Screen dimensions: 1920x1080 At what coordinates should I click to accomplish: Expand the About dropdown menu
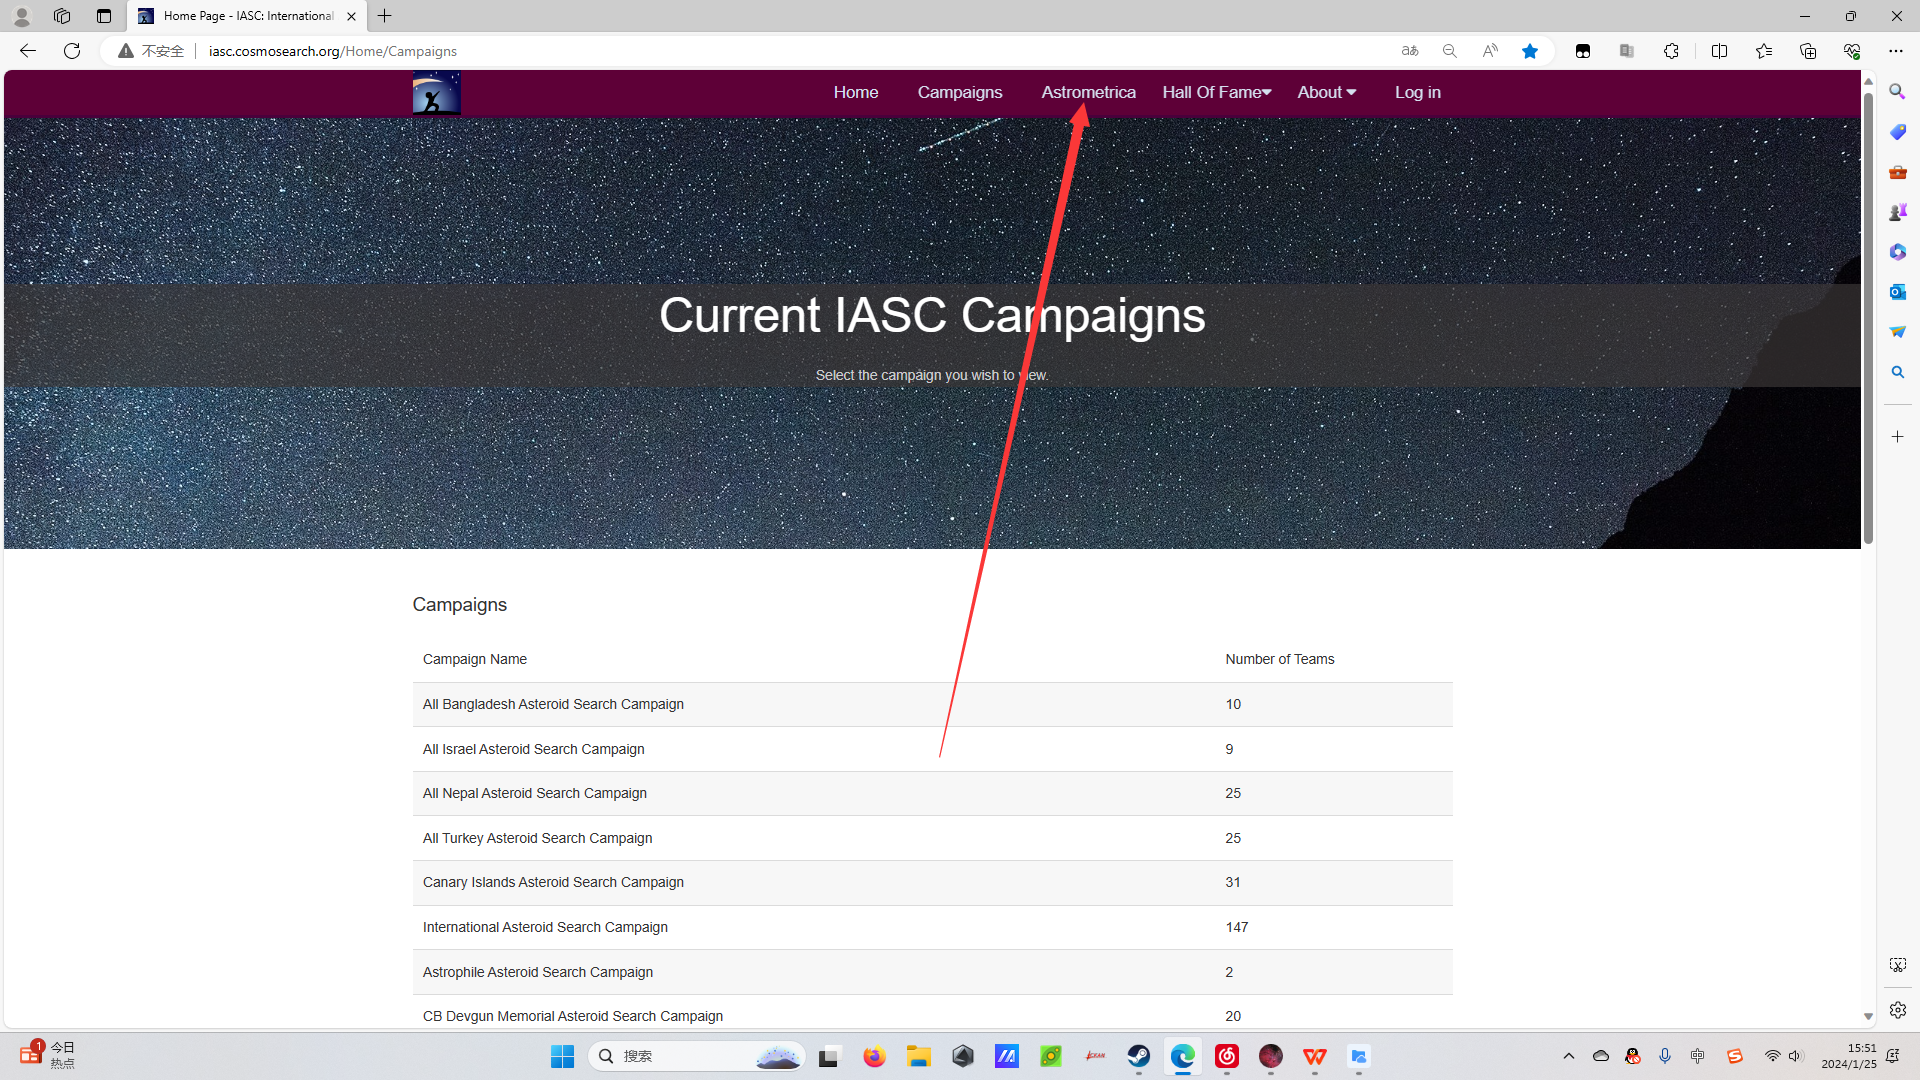click(x=1326, y=92)
